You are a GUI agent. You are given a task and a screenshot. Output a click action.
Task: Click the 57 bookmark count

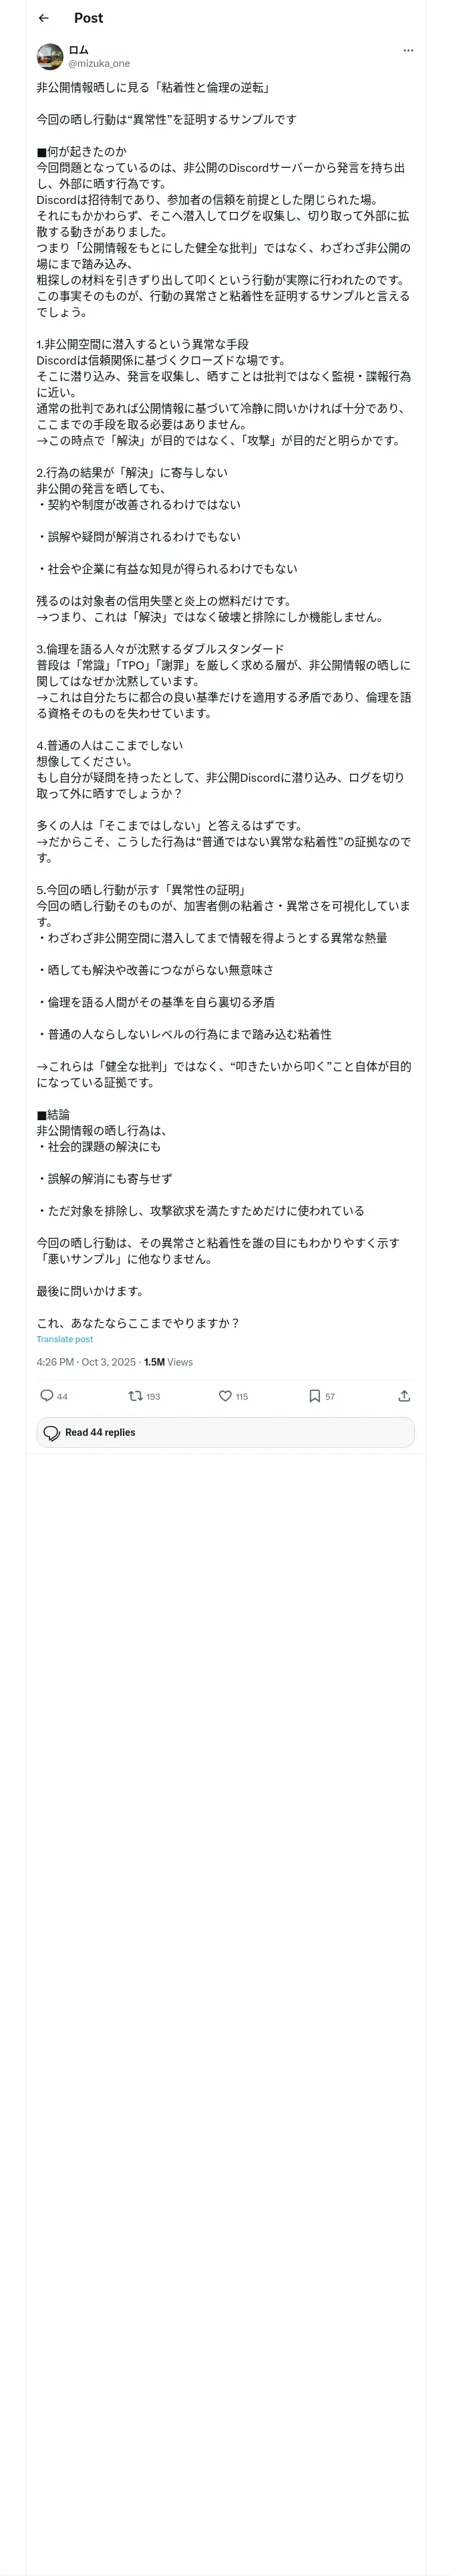[330, 1396]
